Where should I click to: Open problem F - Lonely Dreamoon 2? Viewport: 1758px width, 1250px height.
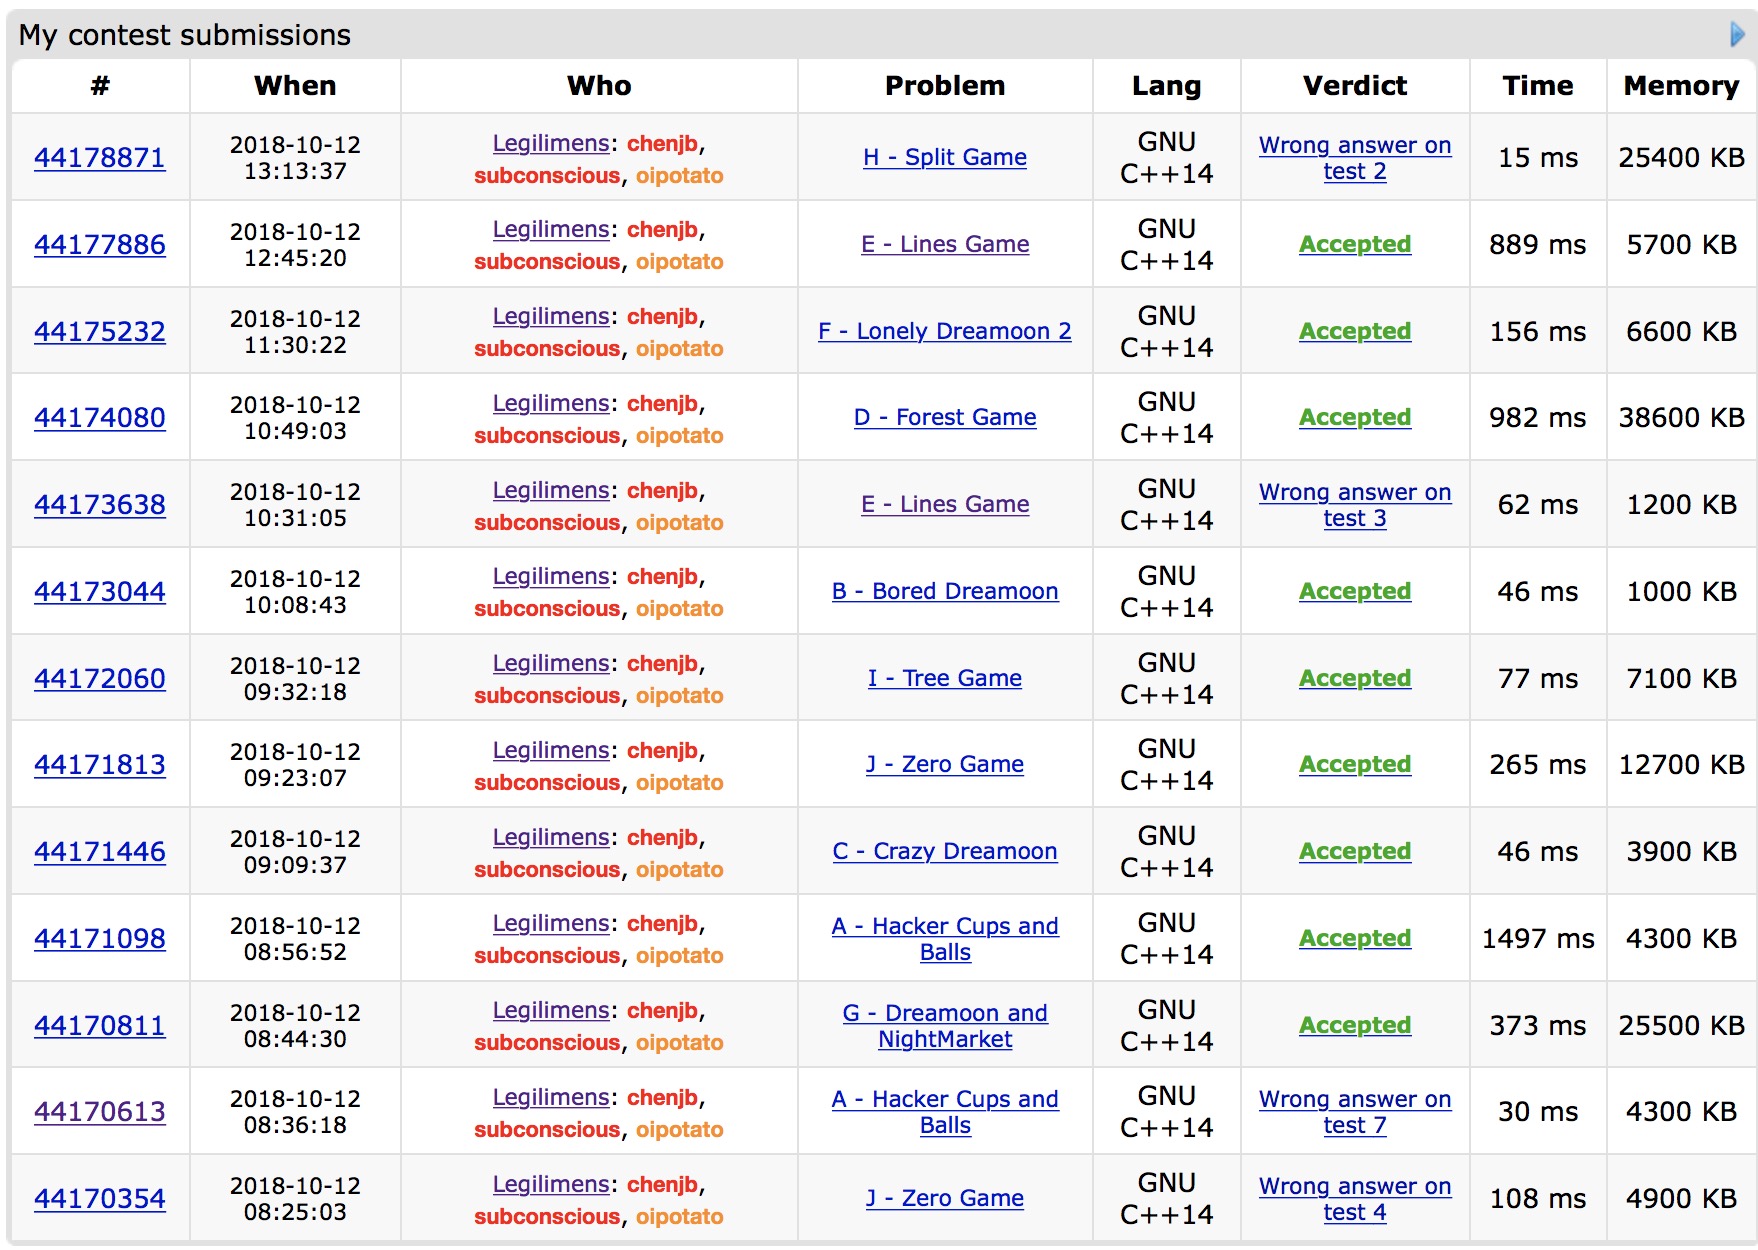point(944,332)
